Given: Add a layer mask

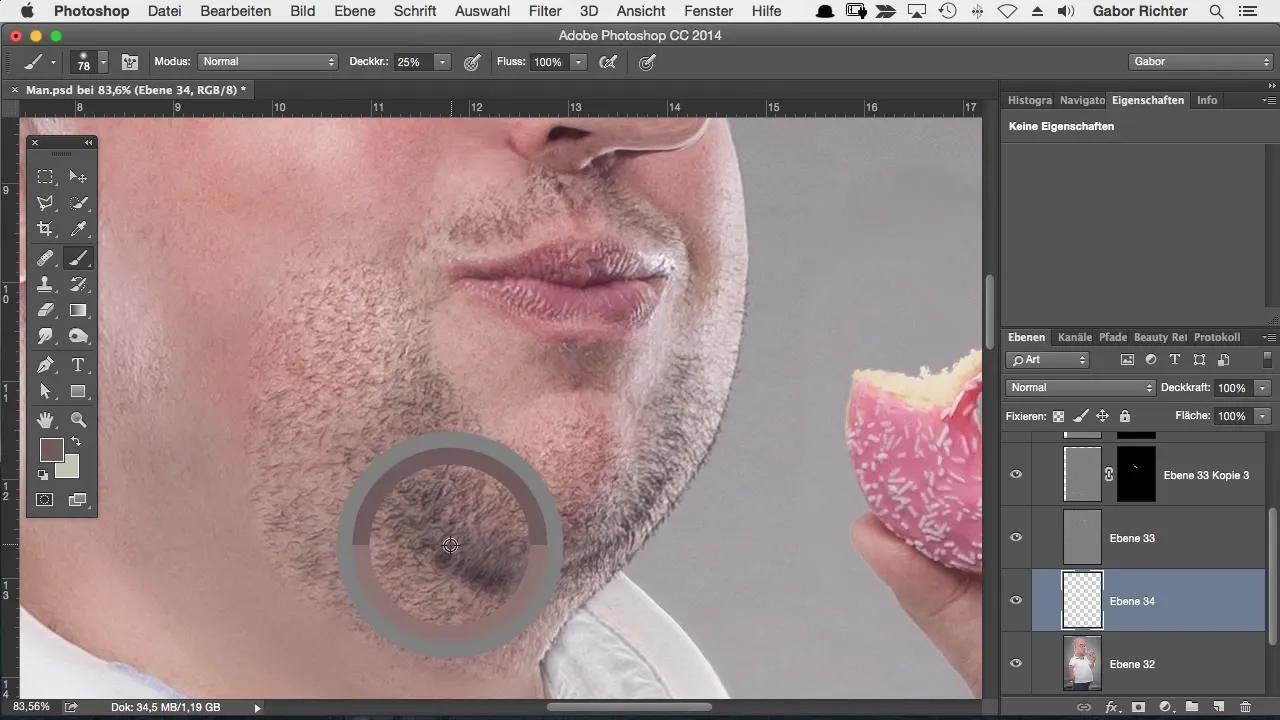Looking at the screenshot, I should coord(1138,707).
